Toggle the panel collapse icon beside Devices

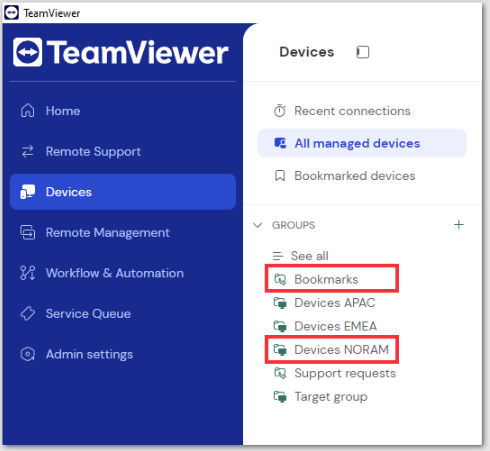pos(363,52)
